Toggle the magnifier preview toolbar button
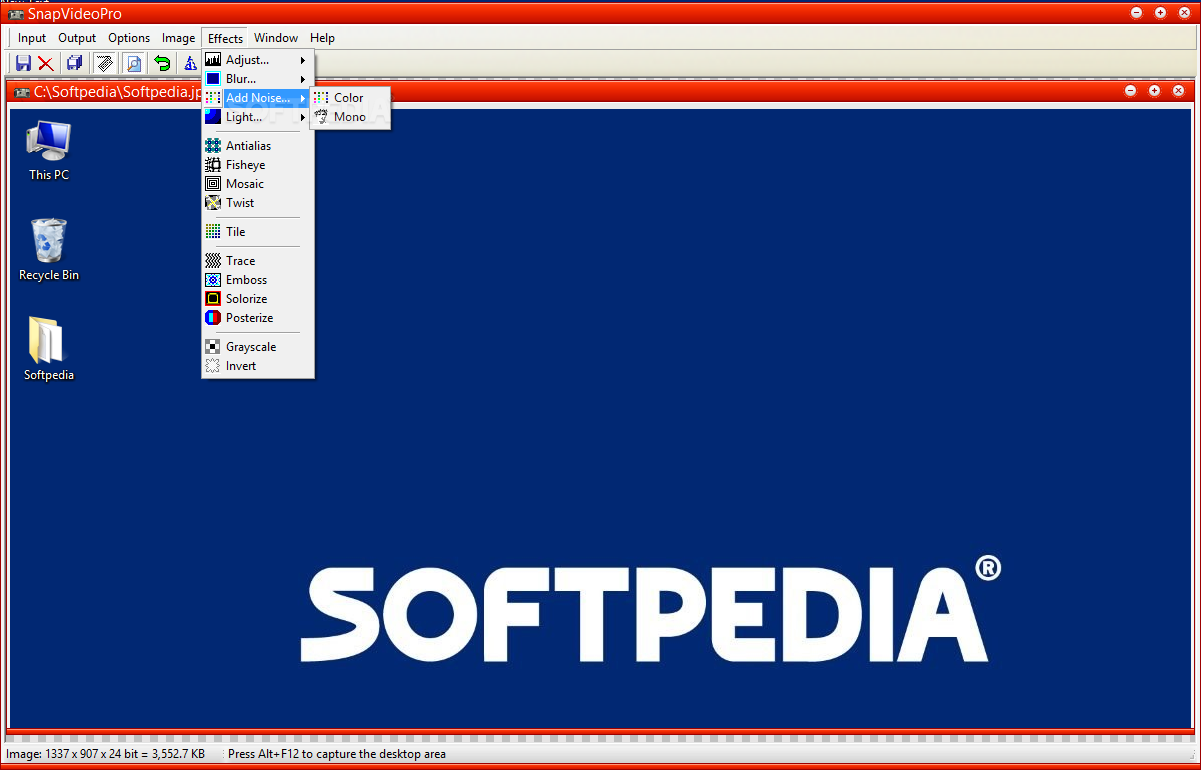Image resolution: width=1201 pixels, height=770 pixels. pos(134,64)
